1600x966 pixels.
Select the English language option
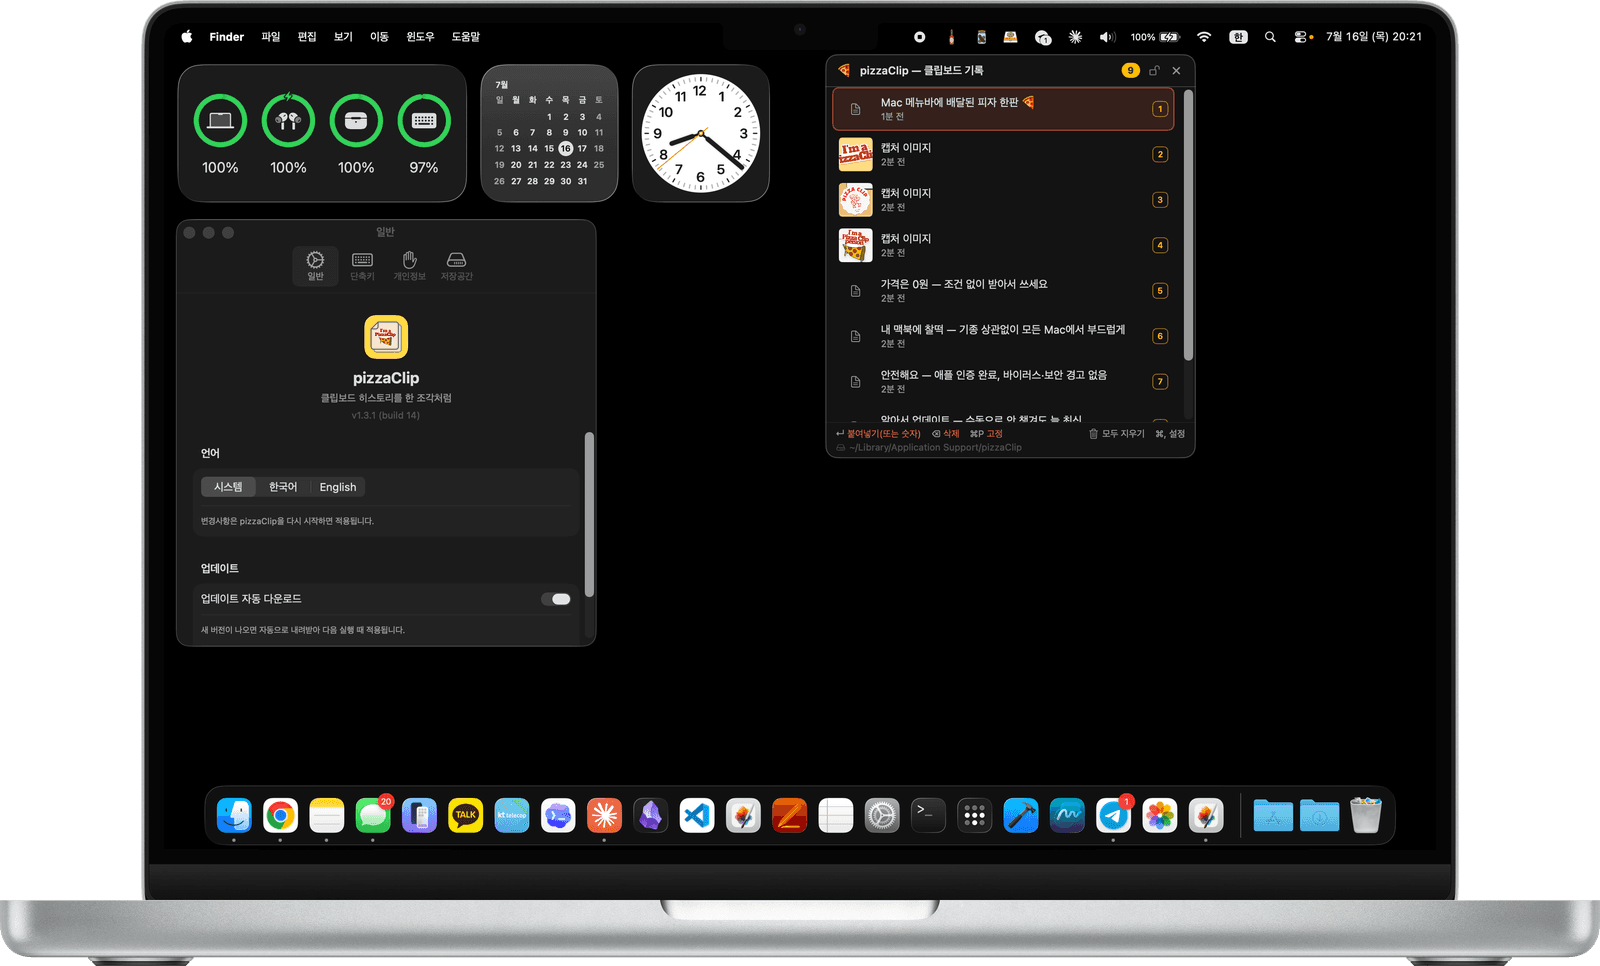pyautogui.click(x=338, y=487)
